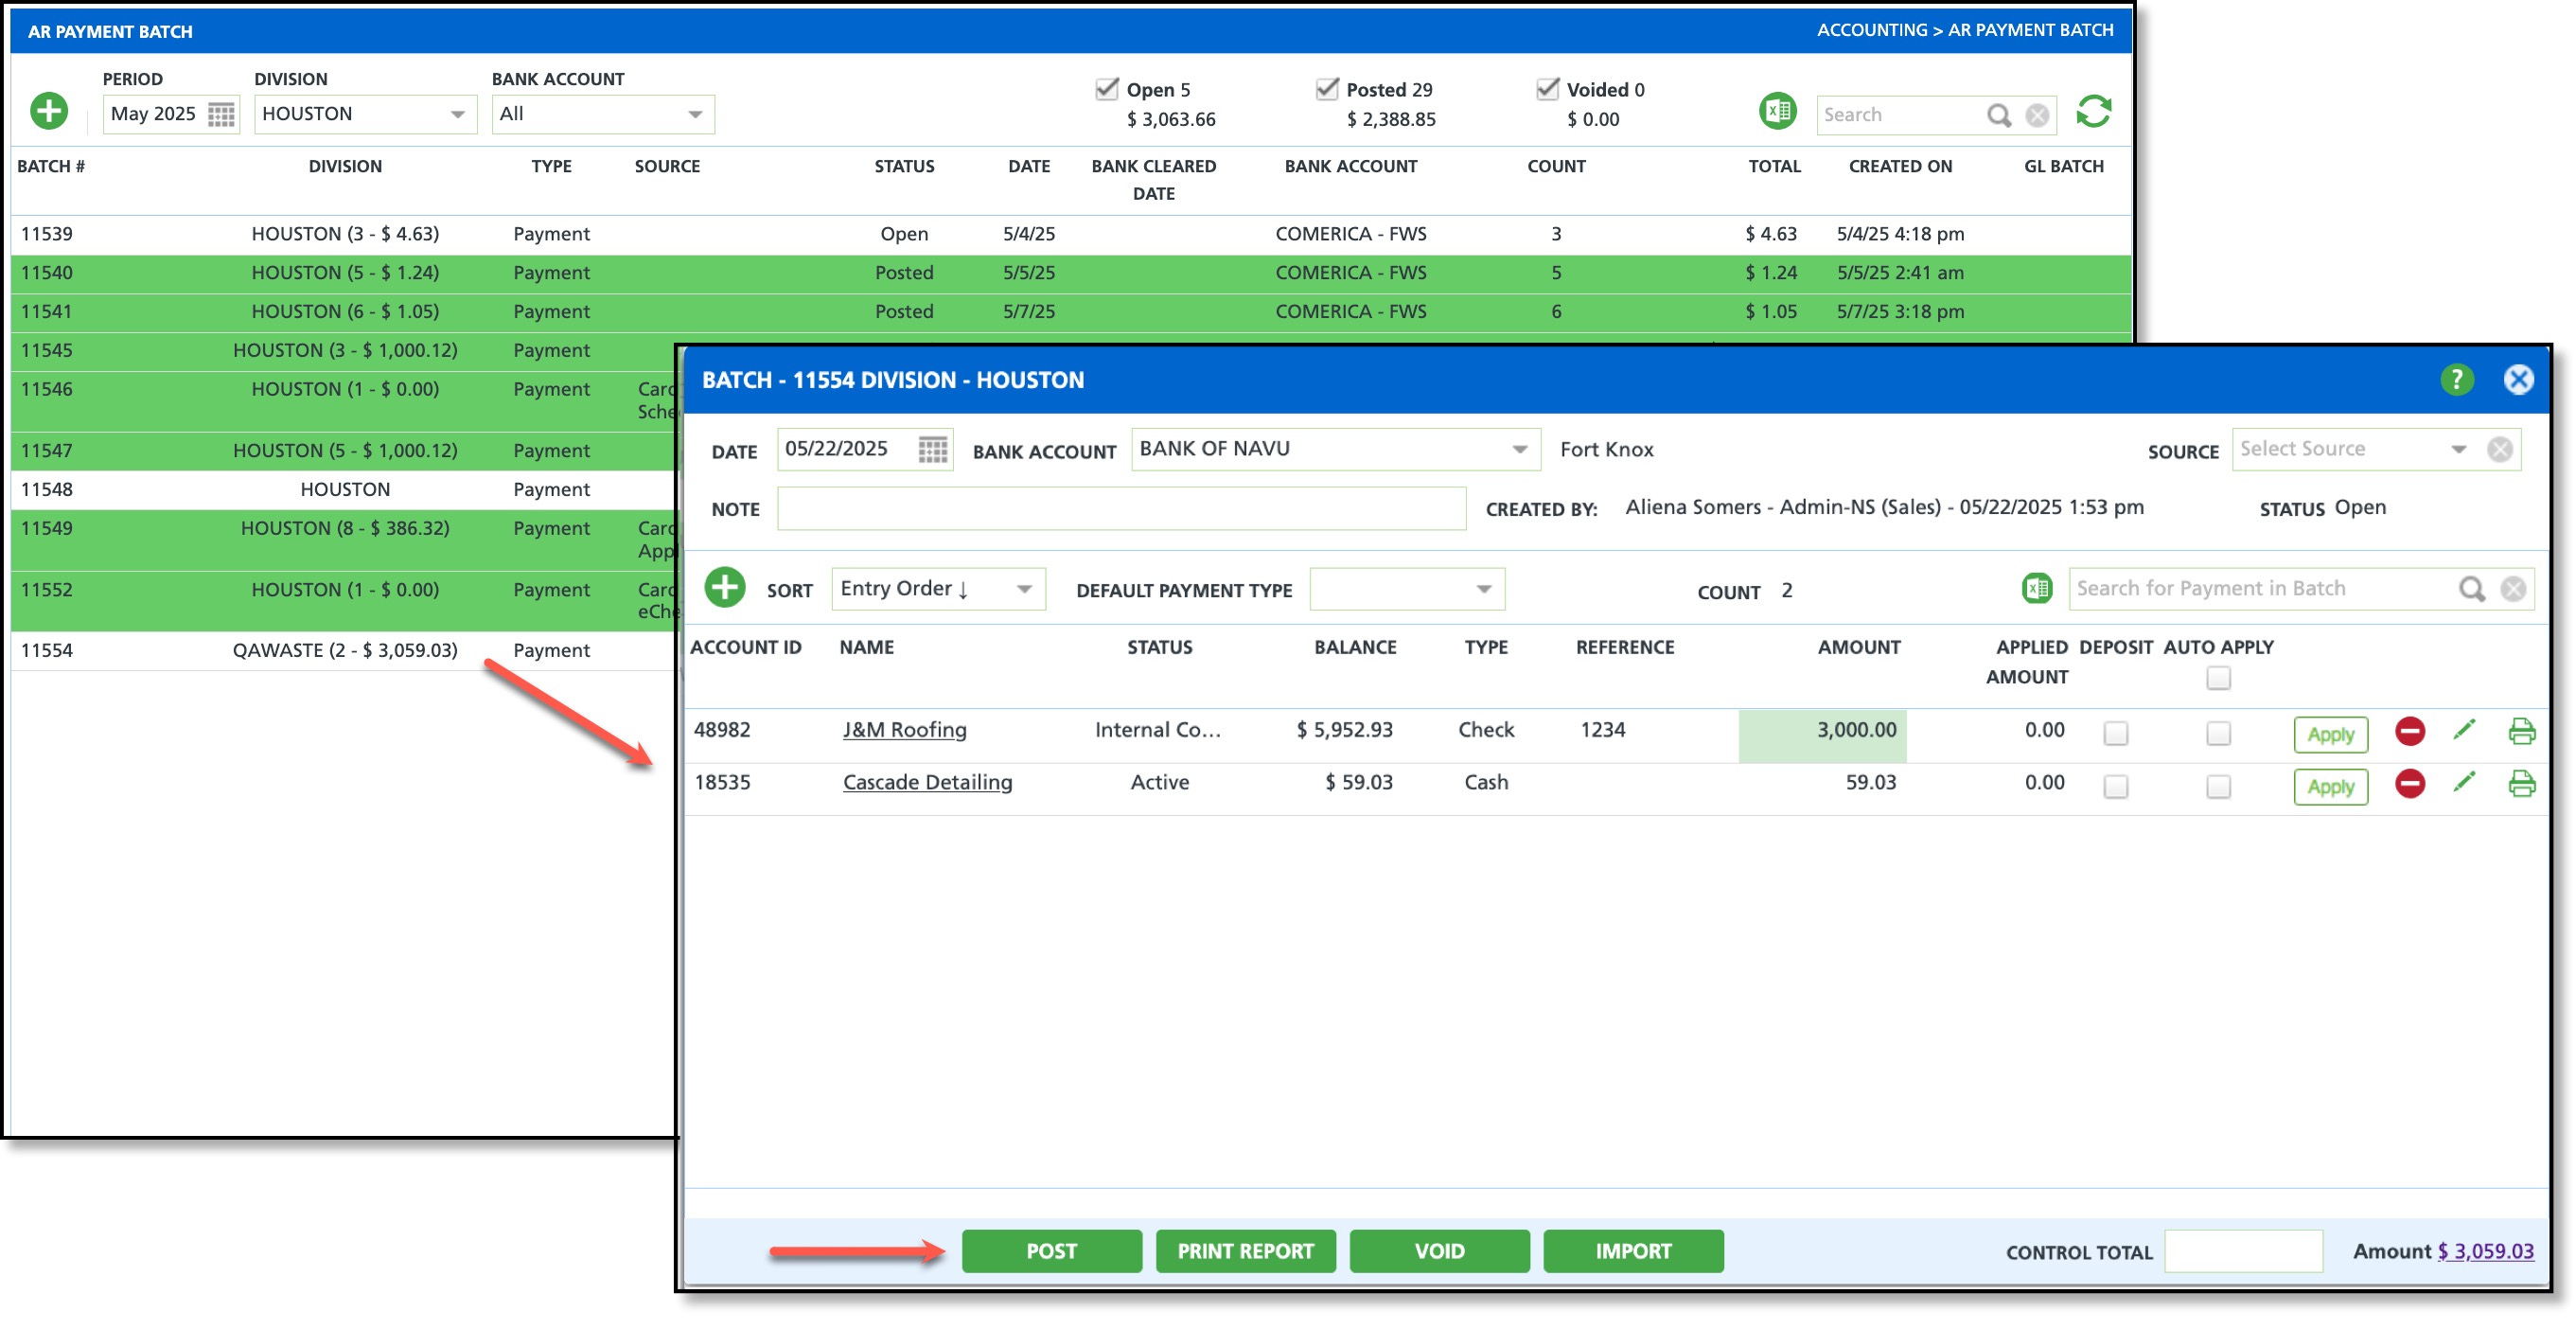Edit the Cascade Detailing payment entry

tap(2464, 783)
